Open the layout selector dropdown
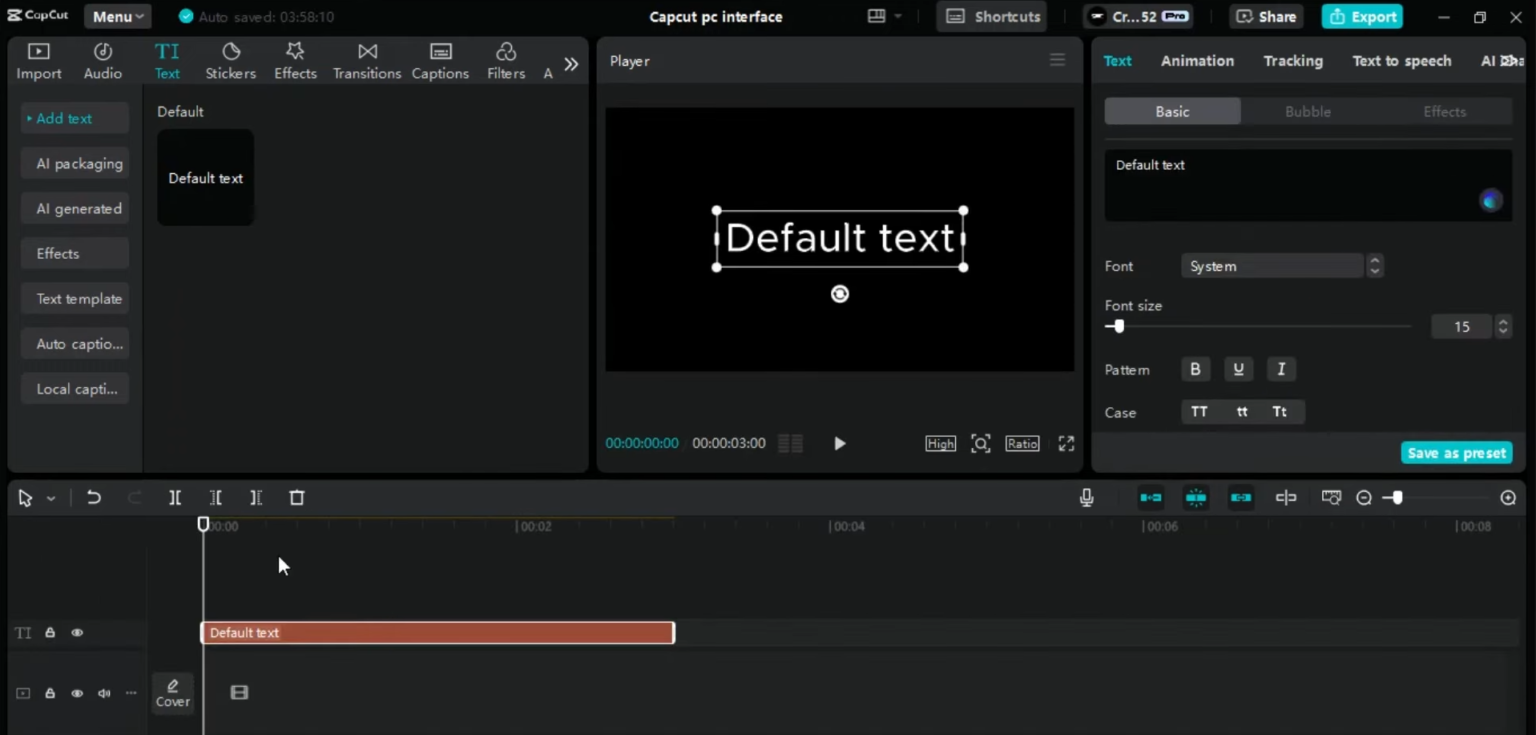This screenshot has height=735, width=1536. coord(884,16)
